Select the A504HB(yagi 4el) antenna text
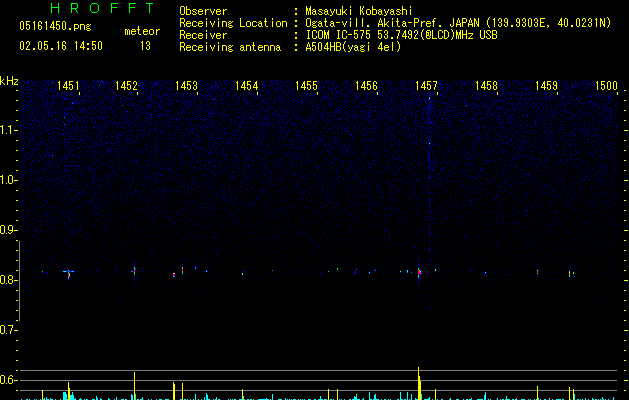 [x=353, y=47]
